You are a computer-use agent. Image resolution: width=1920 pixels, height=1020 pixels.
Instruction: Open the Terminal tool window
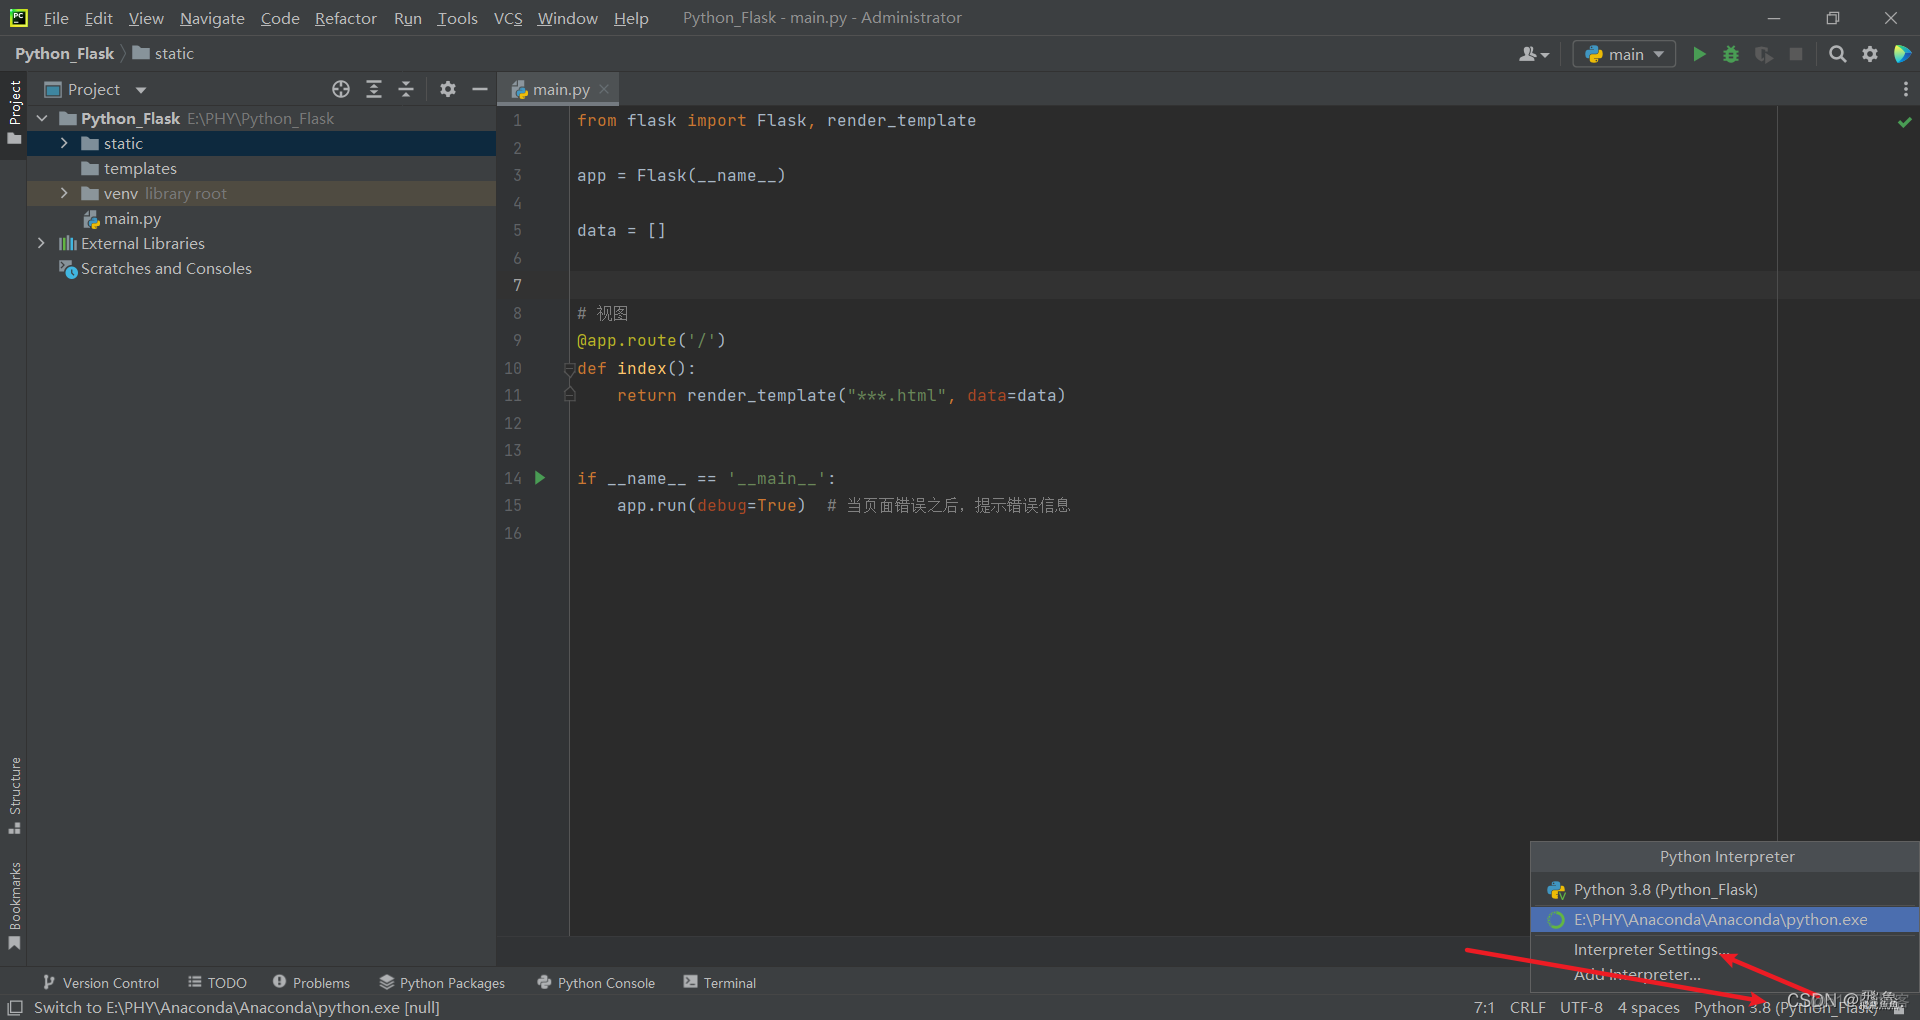[x=719, y=983]
